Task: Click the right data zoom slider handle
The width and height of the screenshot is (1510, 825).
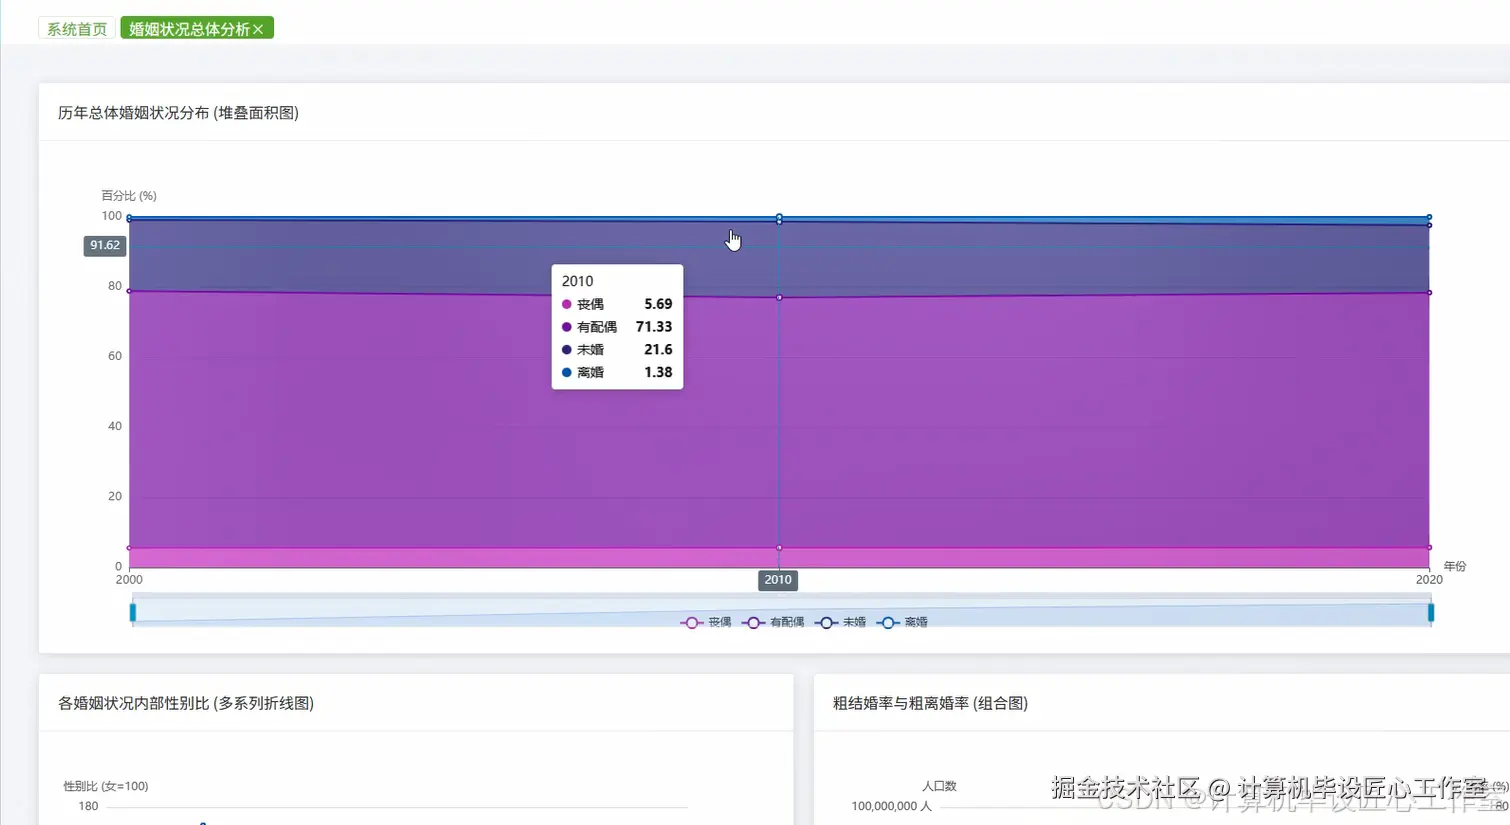Action: (x=1430, y=612)
